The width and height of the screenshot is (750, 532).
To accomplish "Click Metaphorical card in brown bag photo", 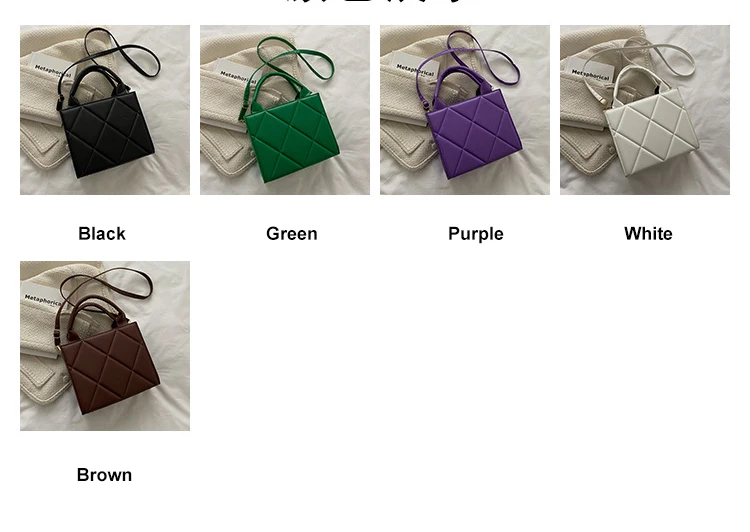I will coord(42,299).
